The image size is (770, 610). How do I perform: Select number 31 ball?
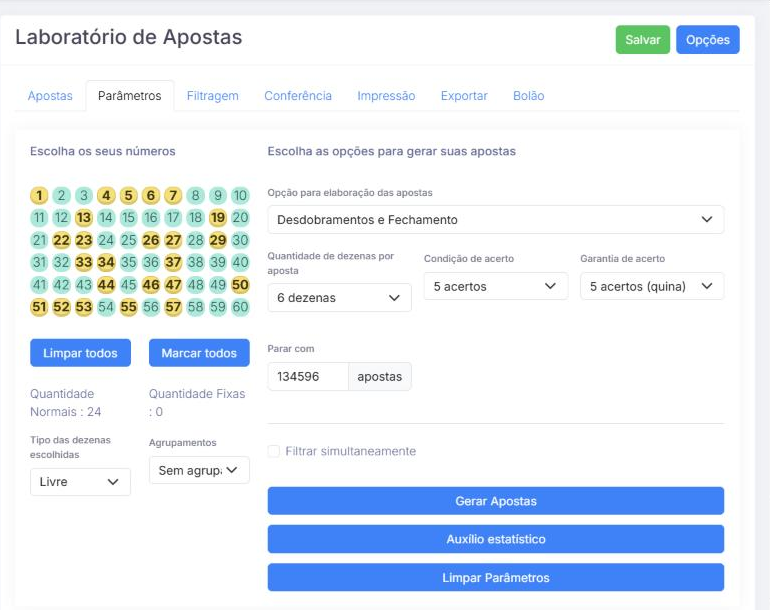coord(39,262)
